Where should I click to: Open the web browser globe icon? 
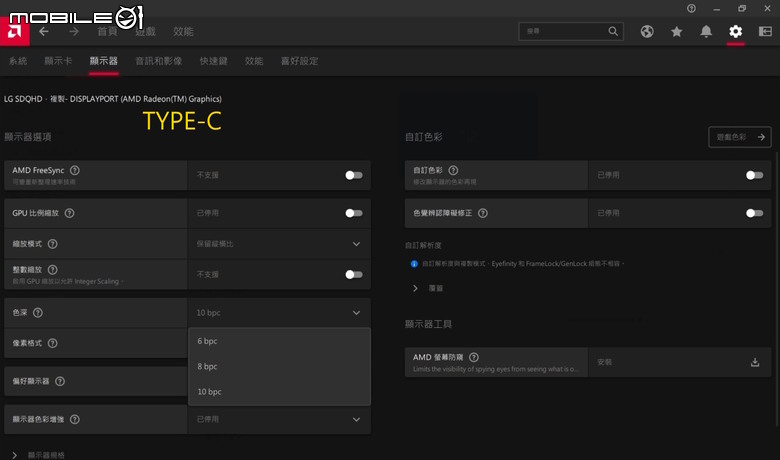click(x=647, y=31)
